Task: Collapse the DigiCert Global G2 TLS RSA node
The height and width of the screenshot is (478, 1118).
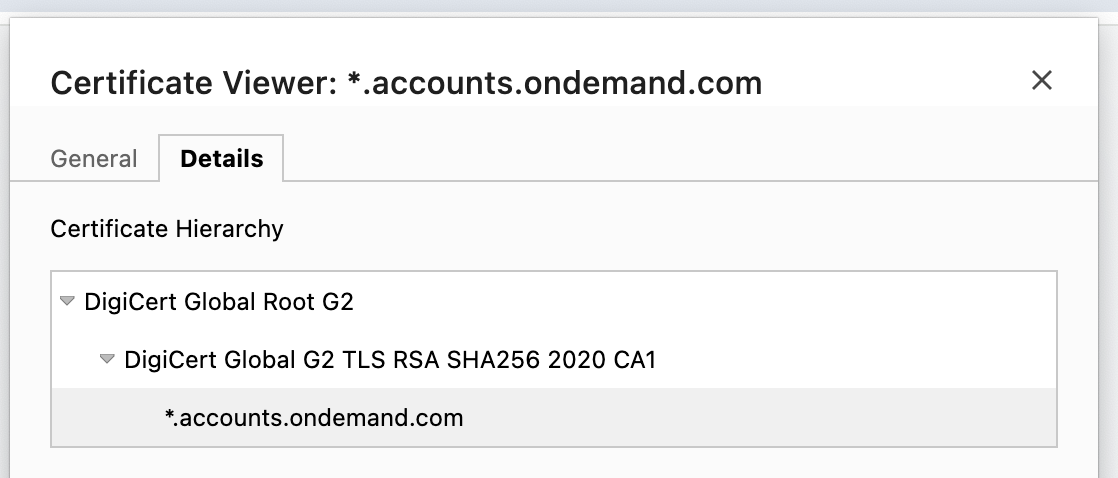Action: pos(107,360)
